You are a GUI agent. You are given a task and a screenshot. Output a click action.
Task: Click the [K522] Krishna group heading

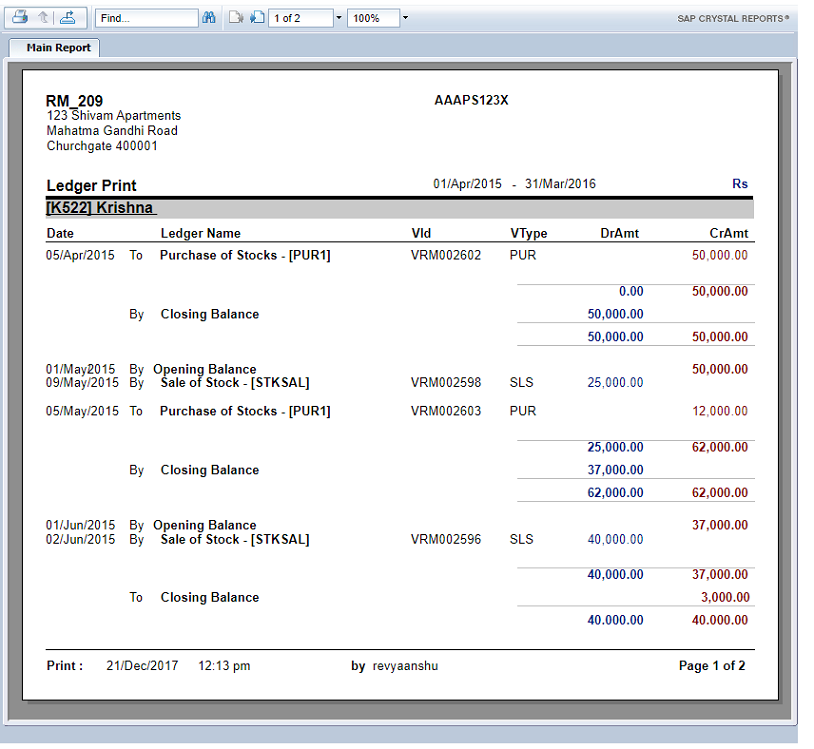99,208
